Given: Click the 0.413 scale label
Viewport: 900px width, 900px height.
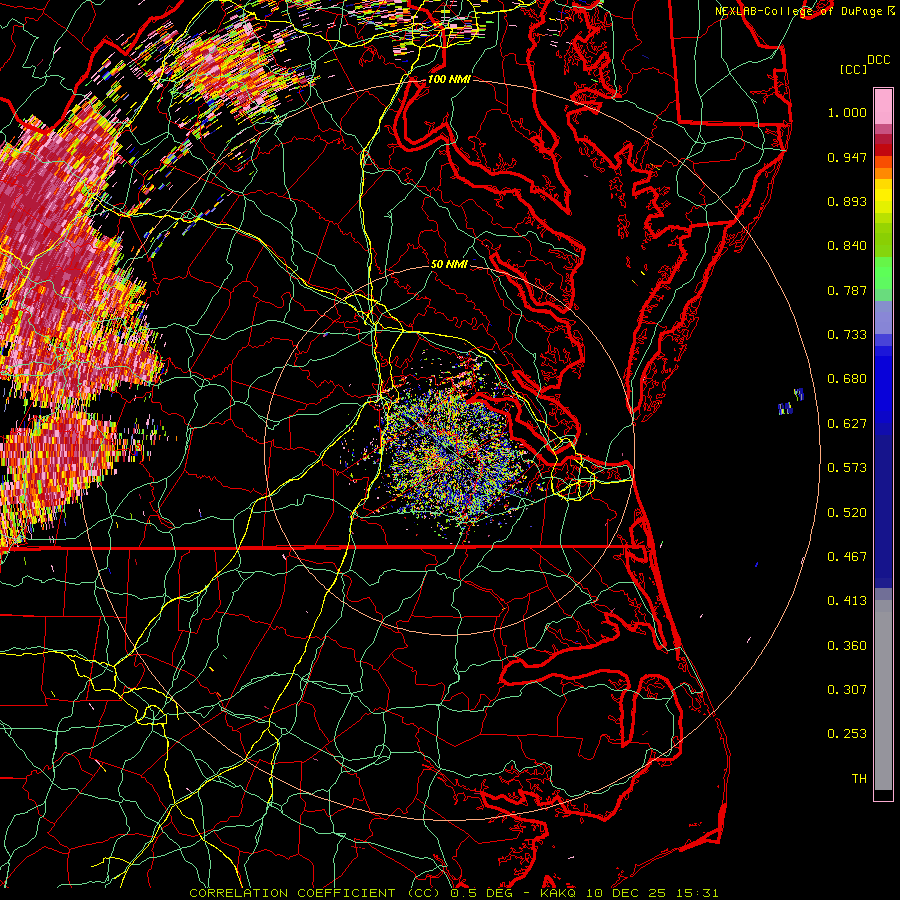Looking at the screenshot, I should click(x=847, y=601).
